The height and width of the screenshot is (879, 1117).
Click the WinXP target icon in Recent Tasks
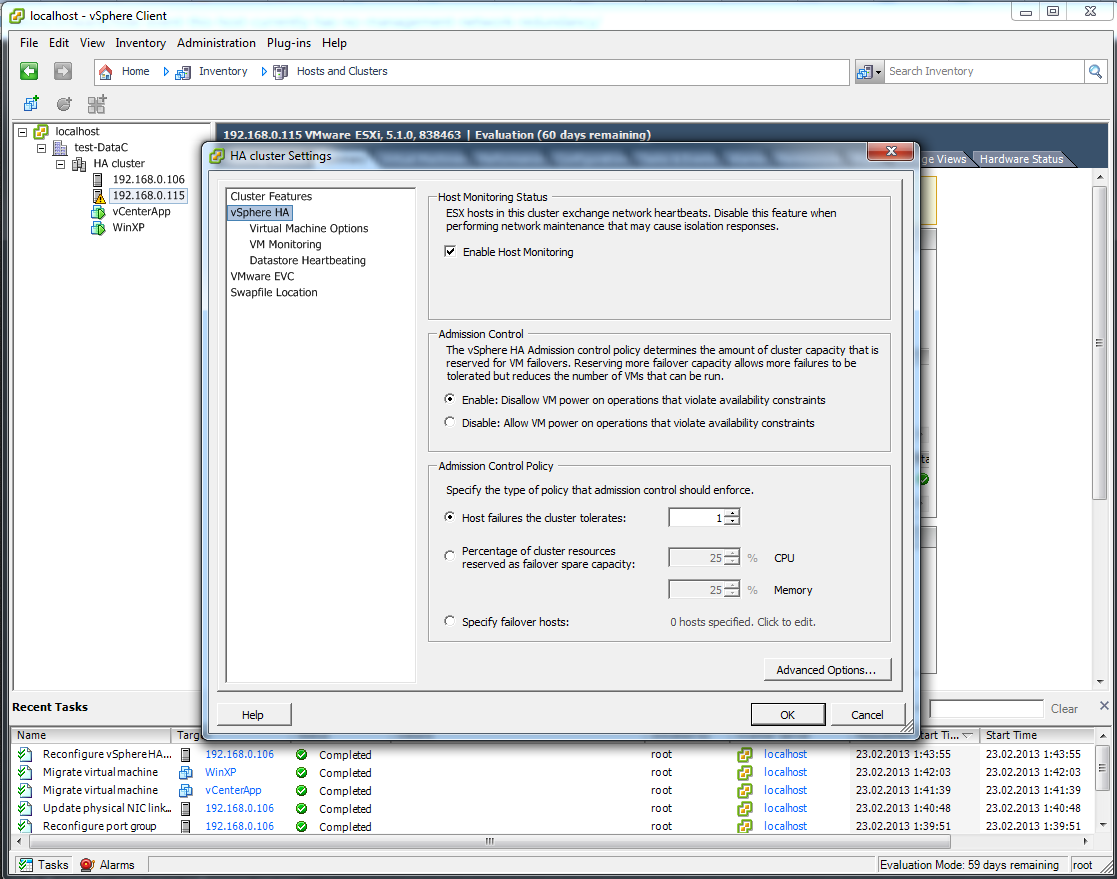point(186,772)
